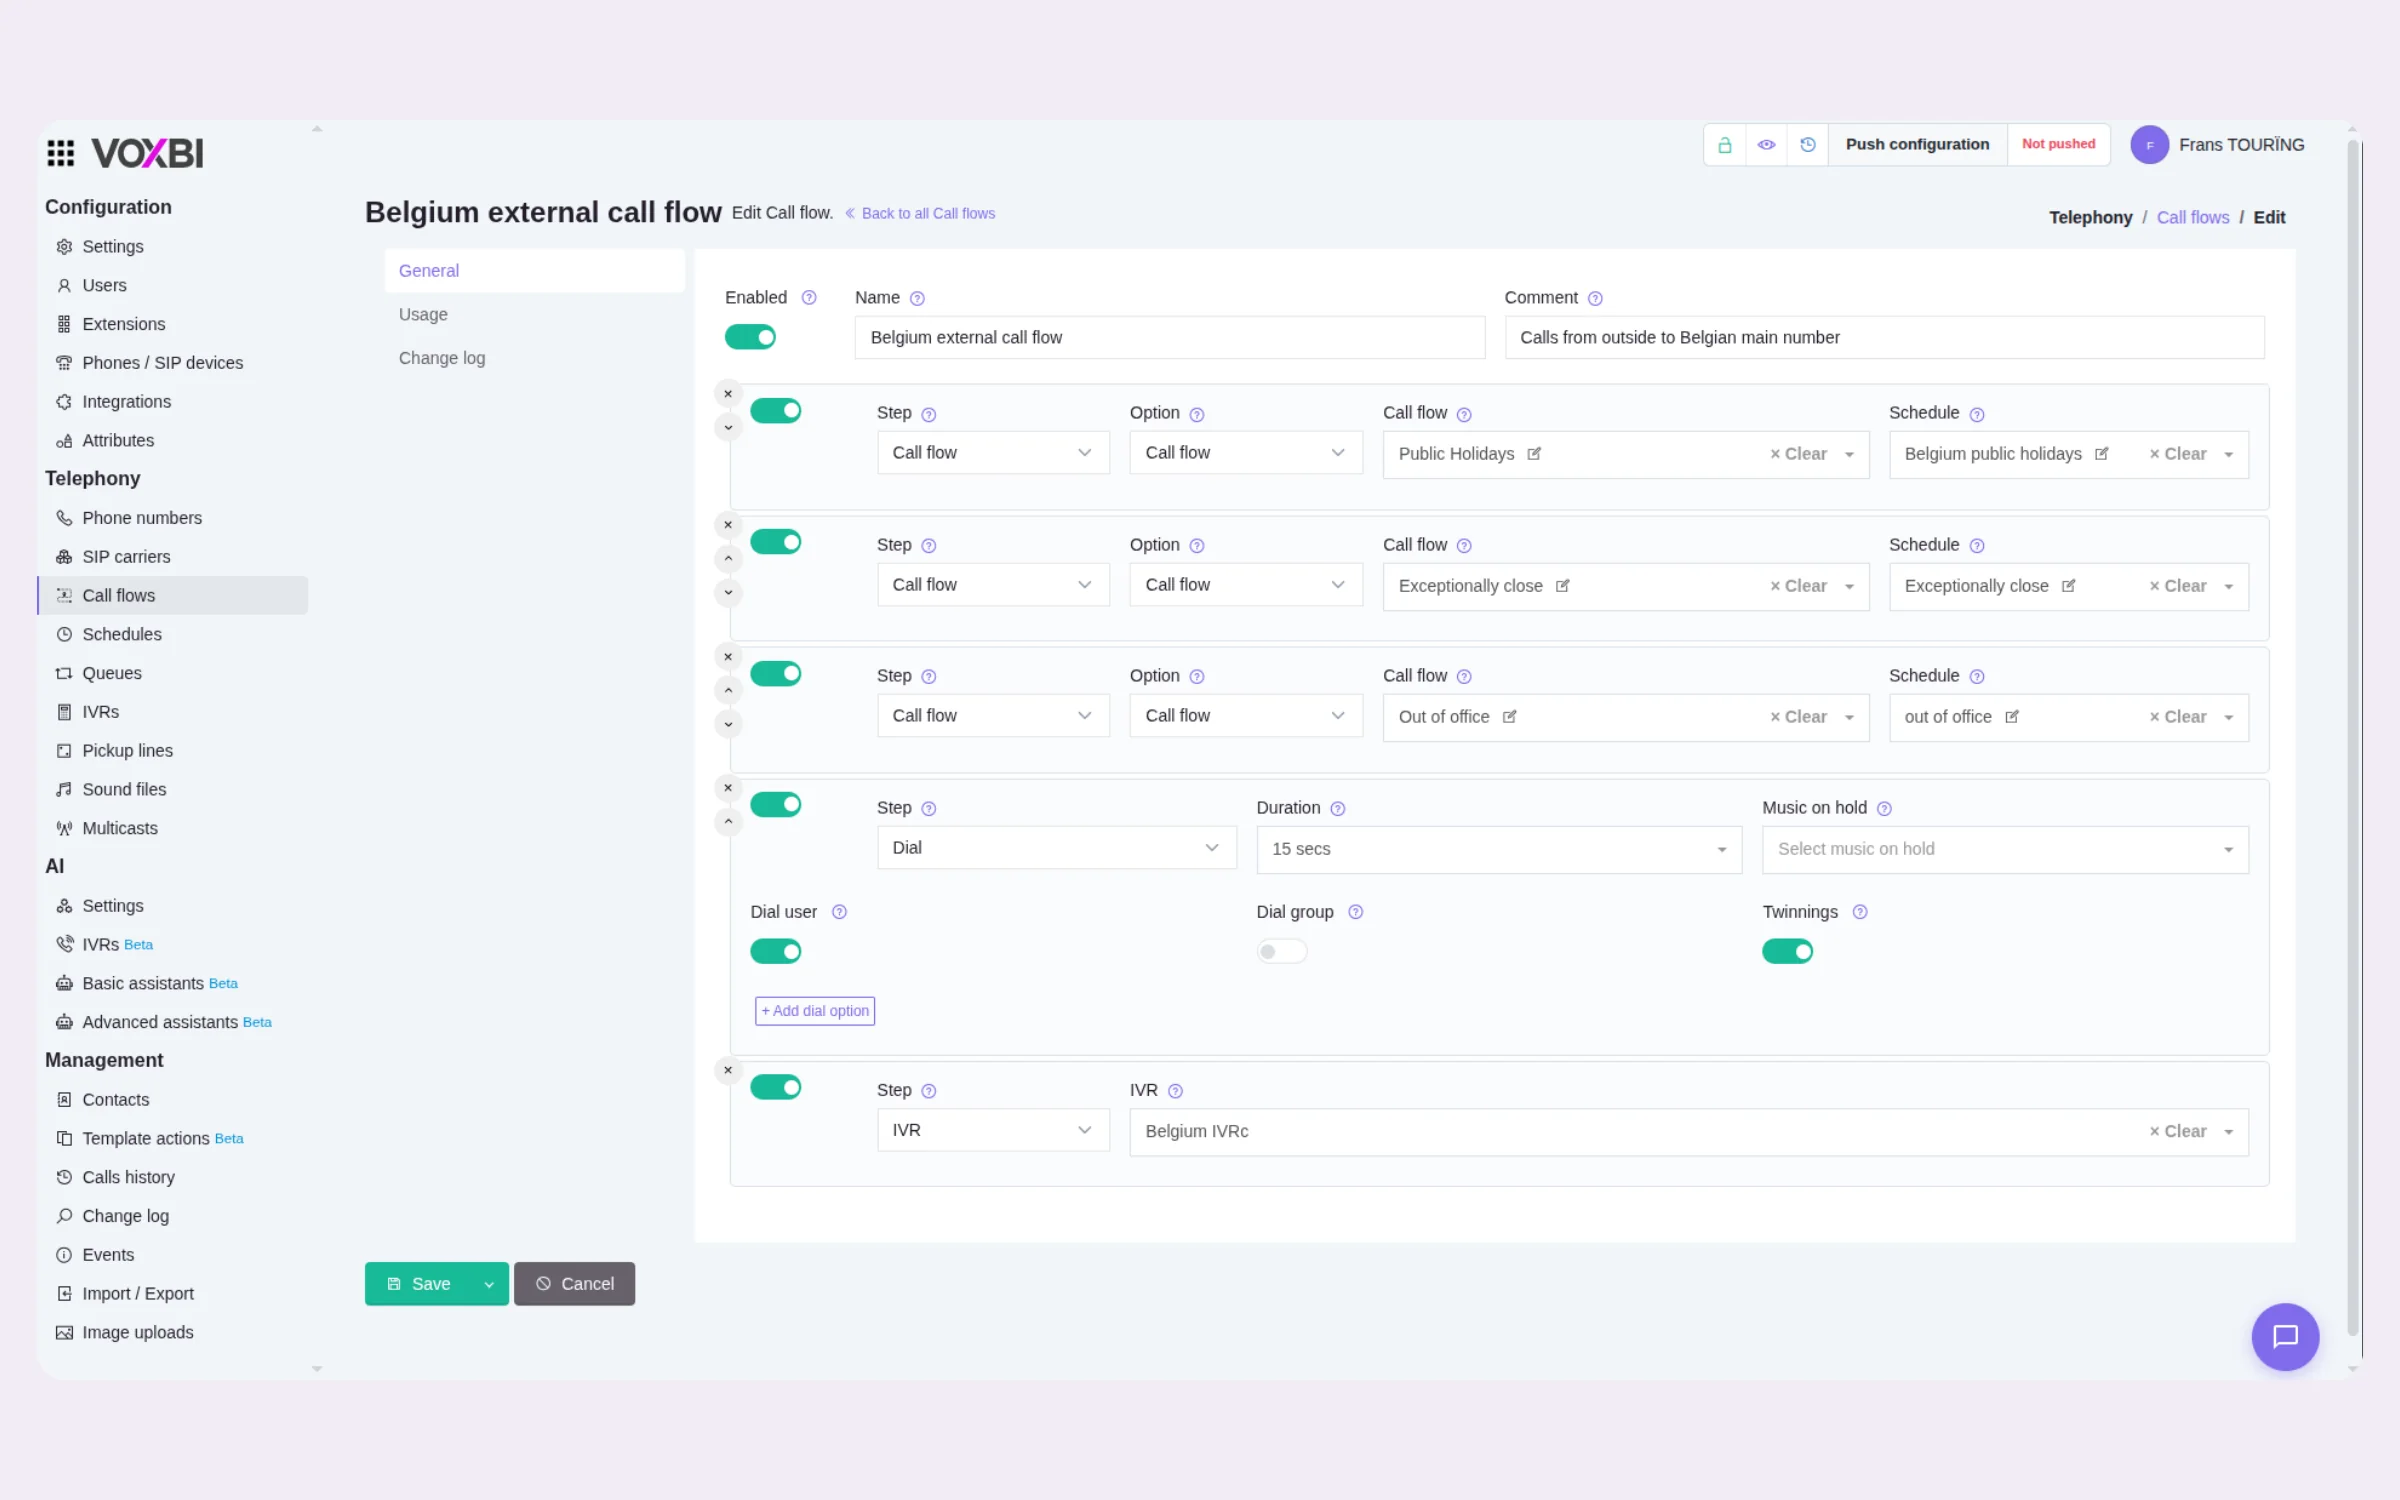Open the IVR step type dropdown
The width and height of the screenshot is (2400, 1500).
[x=993, y=1131]
